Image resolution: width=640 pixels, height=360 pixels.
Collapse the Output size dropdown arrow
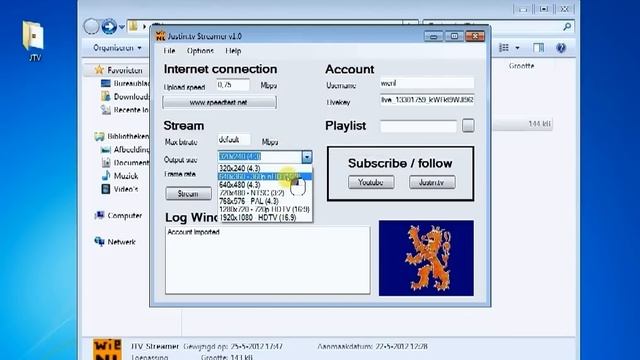coord(307,157)
